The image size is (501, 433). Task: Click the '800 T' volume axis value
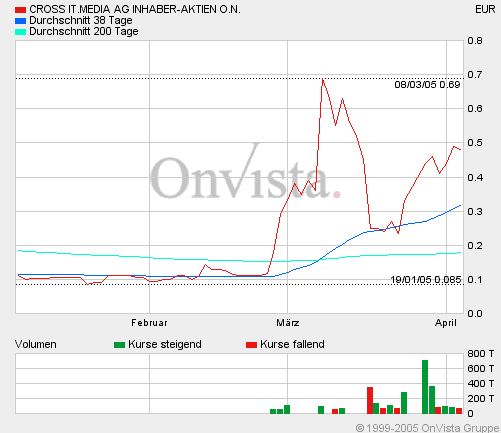tap(481, 353)
